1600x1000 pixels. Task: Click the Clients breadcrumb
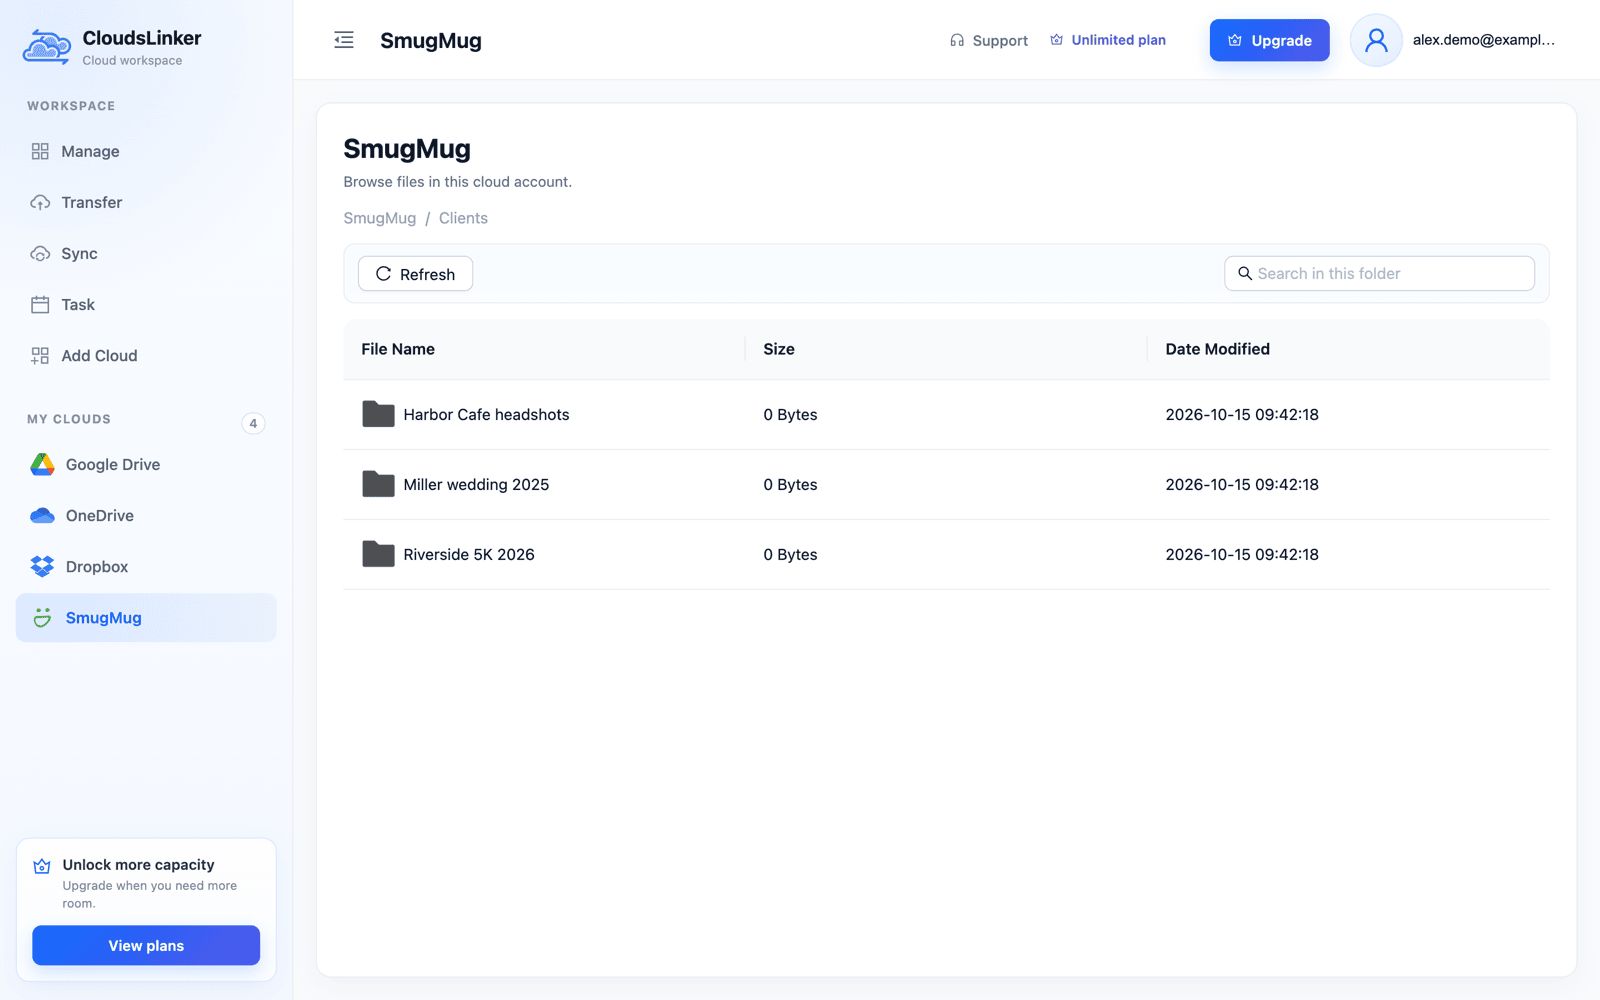[x=463, y=218]
